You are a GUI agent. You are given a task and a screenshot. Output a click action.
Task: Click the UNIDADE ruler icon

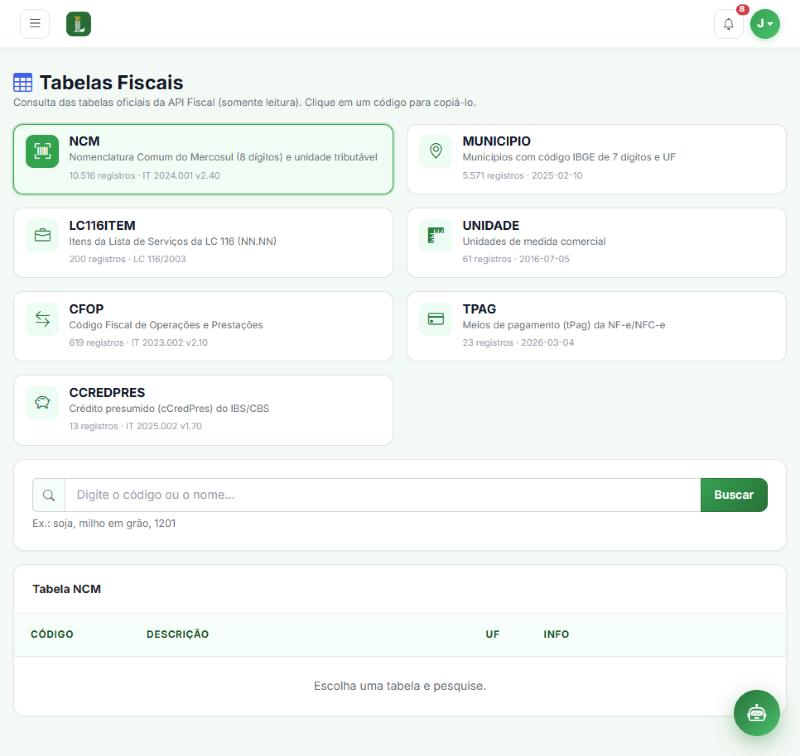[x=436, y=235]
